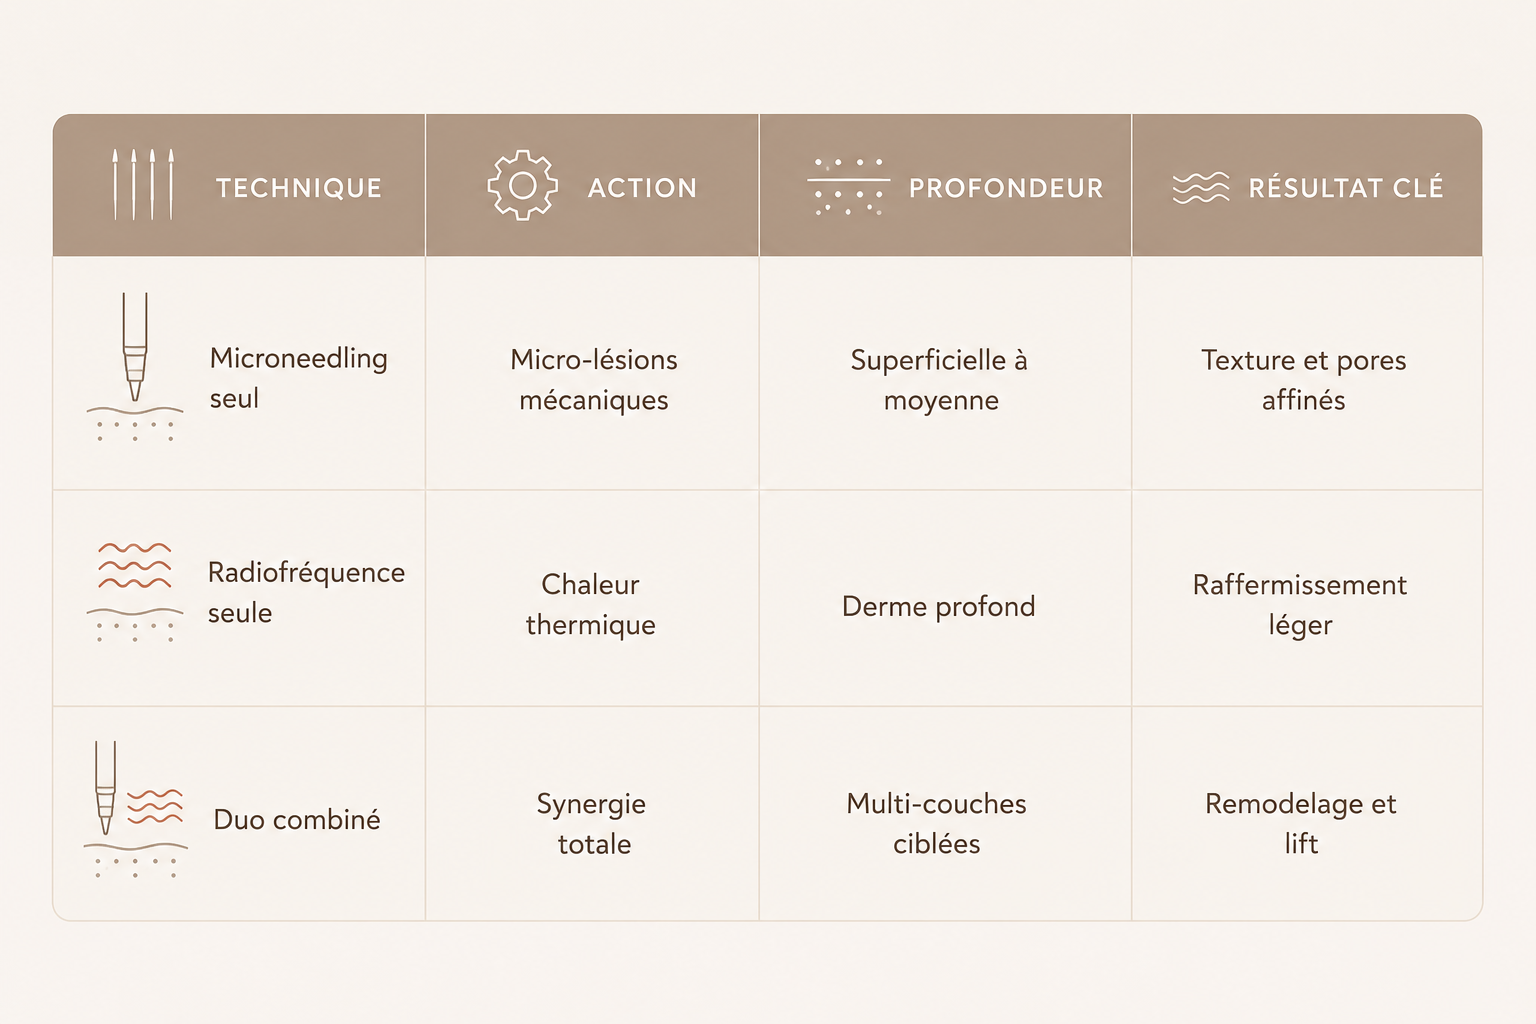The image size is (1536, 1024).
Task: Click the four needles icon beside TECHNIQUE
Action: [142, 185]
